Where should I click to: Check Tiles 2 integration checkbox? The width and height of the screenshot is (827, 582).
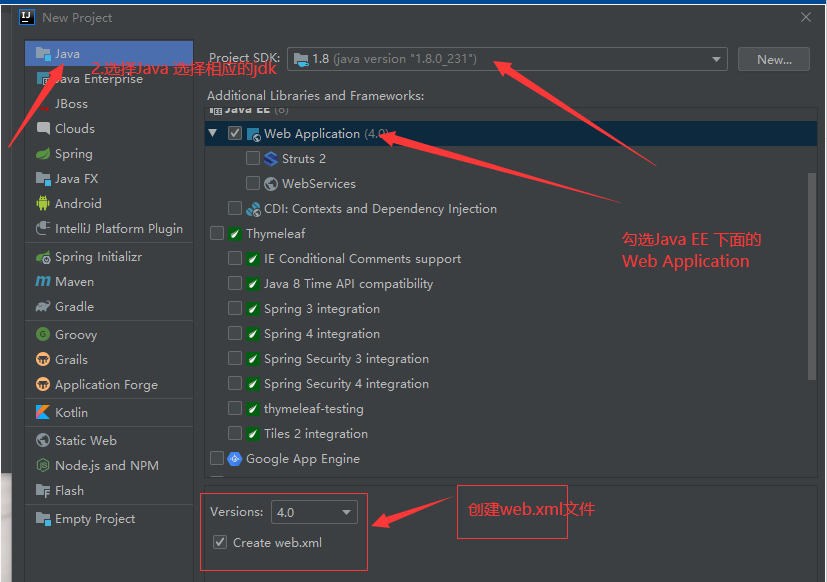tap(235, 433)
